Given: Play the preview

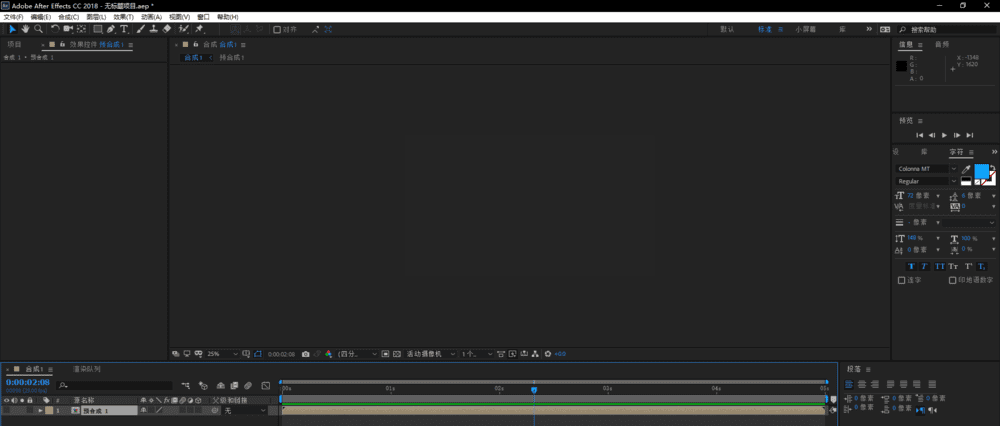Looking at the screenshot, I should click(945, 135).
